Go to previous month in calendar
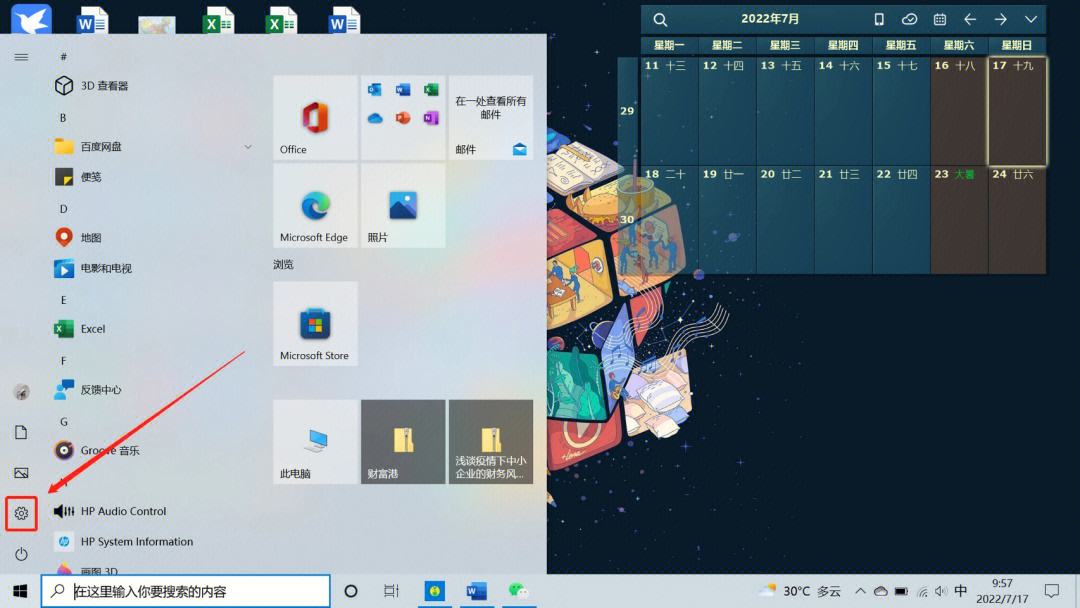 point(970,19)
